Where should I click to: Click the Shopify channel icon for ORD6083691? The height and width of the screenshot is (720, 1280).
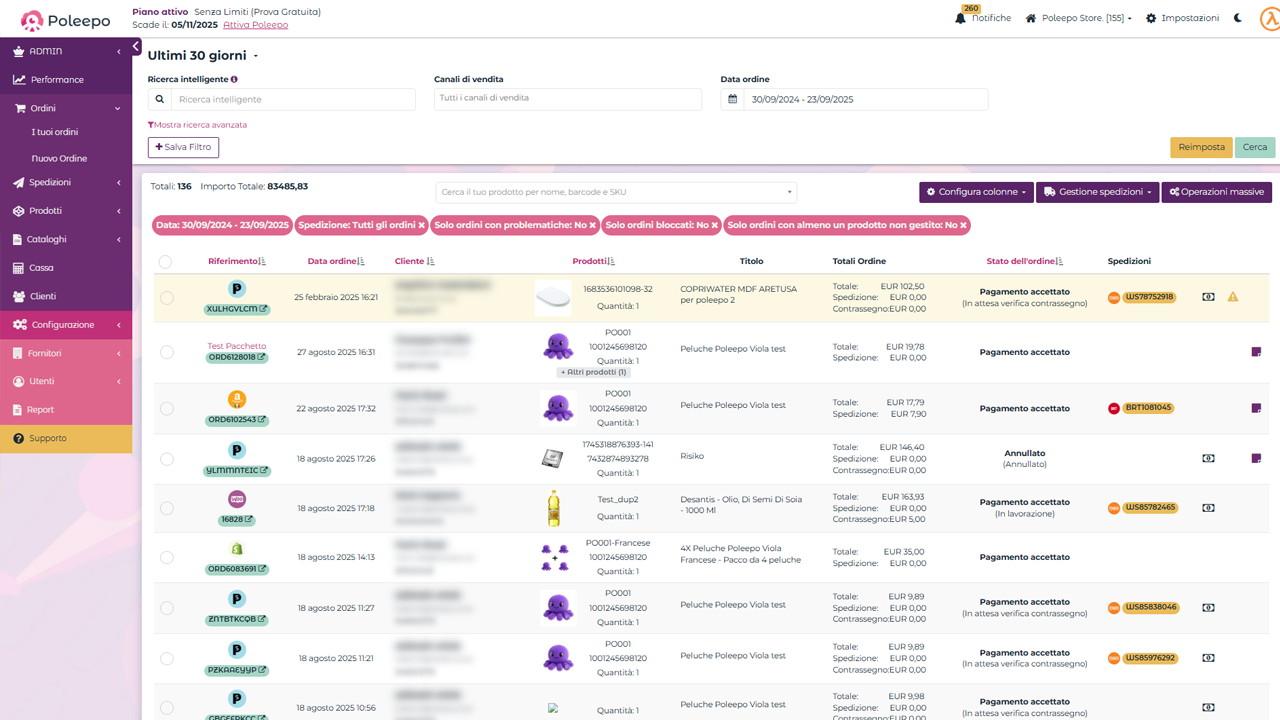[237, 549]
